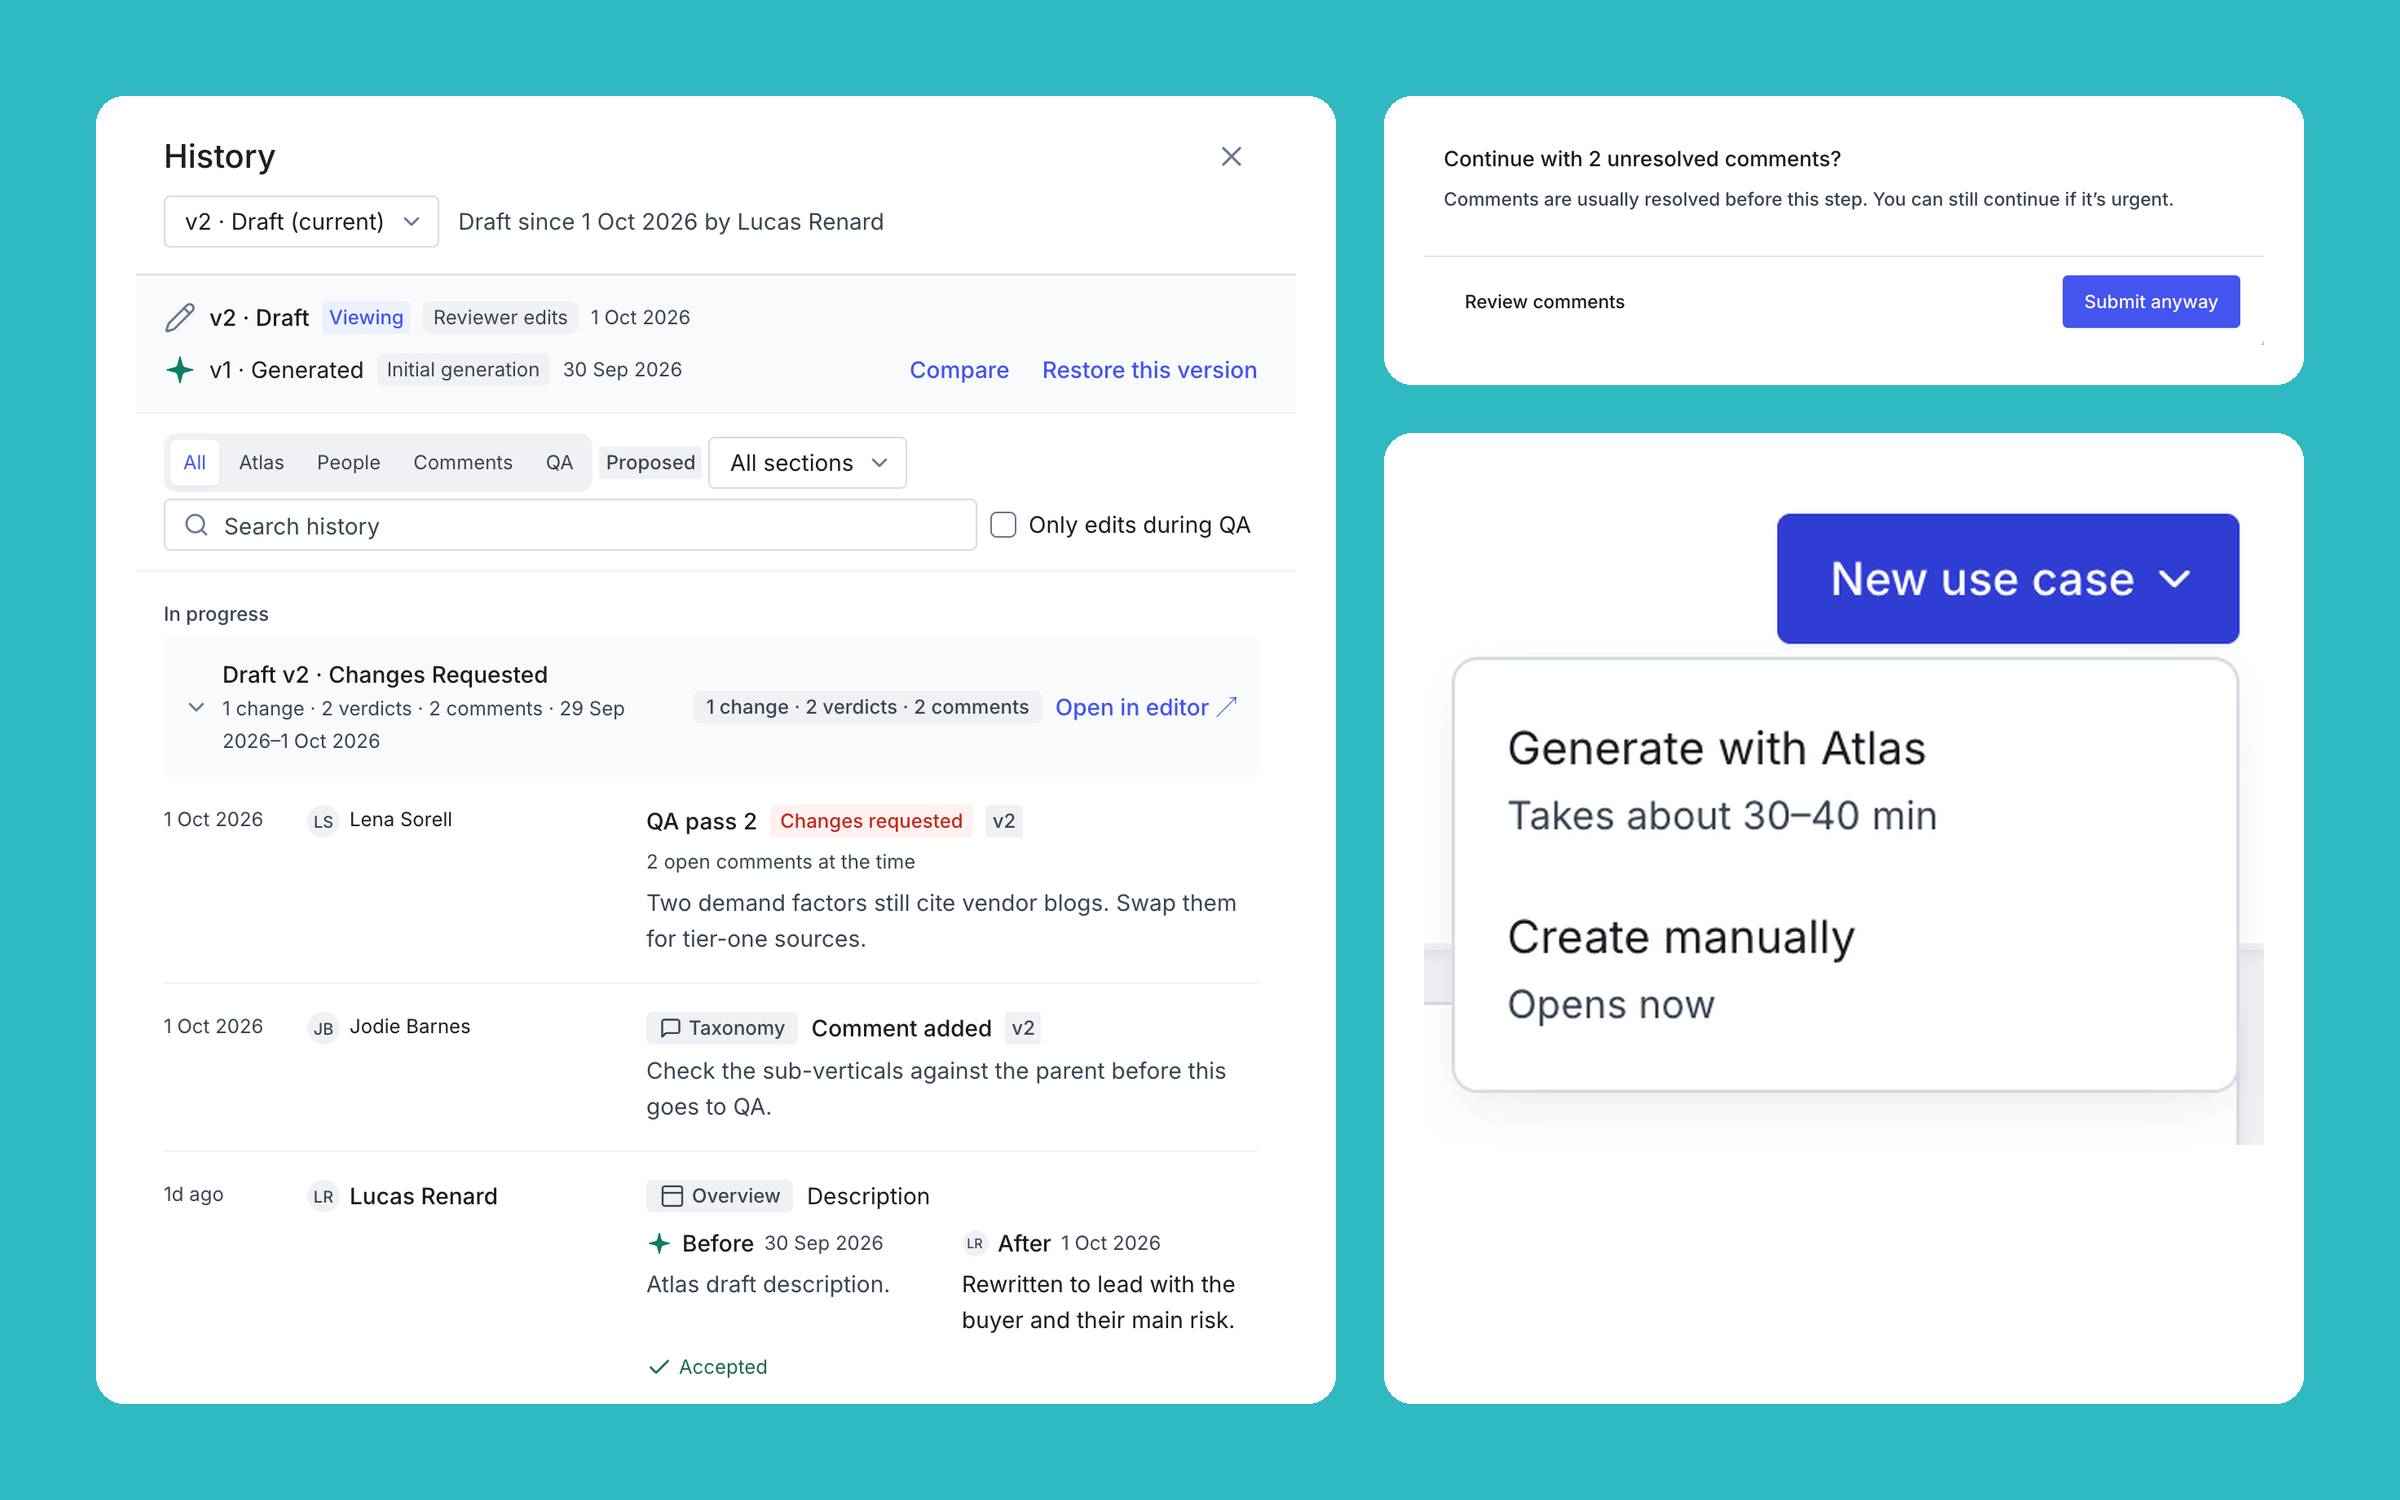2400x1500 pixels.
Task: Click the small LR avatar beside After
Action: coord(975,1243)
